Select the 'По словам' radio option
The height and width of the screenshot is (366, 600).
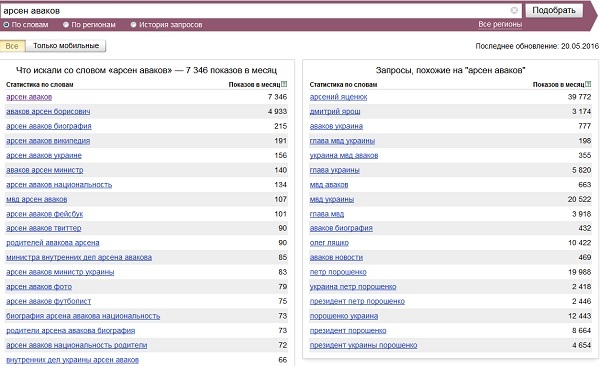[x=6, y=25]
